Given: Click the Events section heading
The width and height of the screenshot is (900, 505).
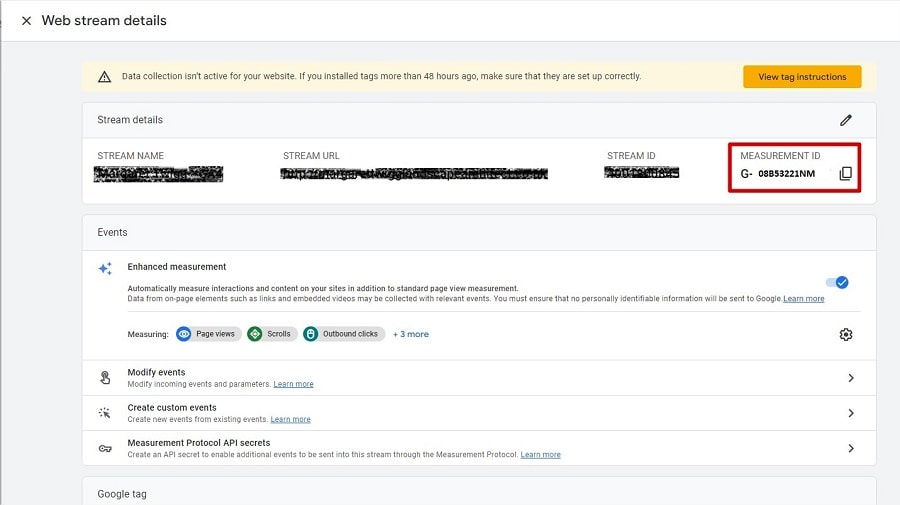Looking at the screenshot, I should point(112,232).
